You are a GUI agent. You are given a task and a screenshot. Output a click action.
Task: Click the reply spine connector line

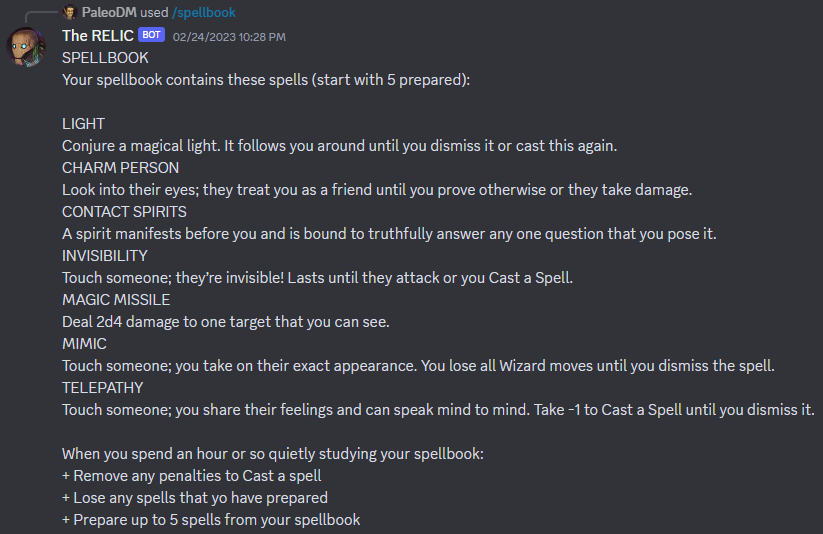tap(41, 16)
